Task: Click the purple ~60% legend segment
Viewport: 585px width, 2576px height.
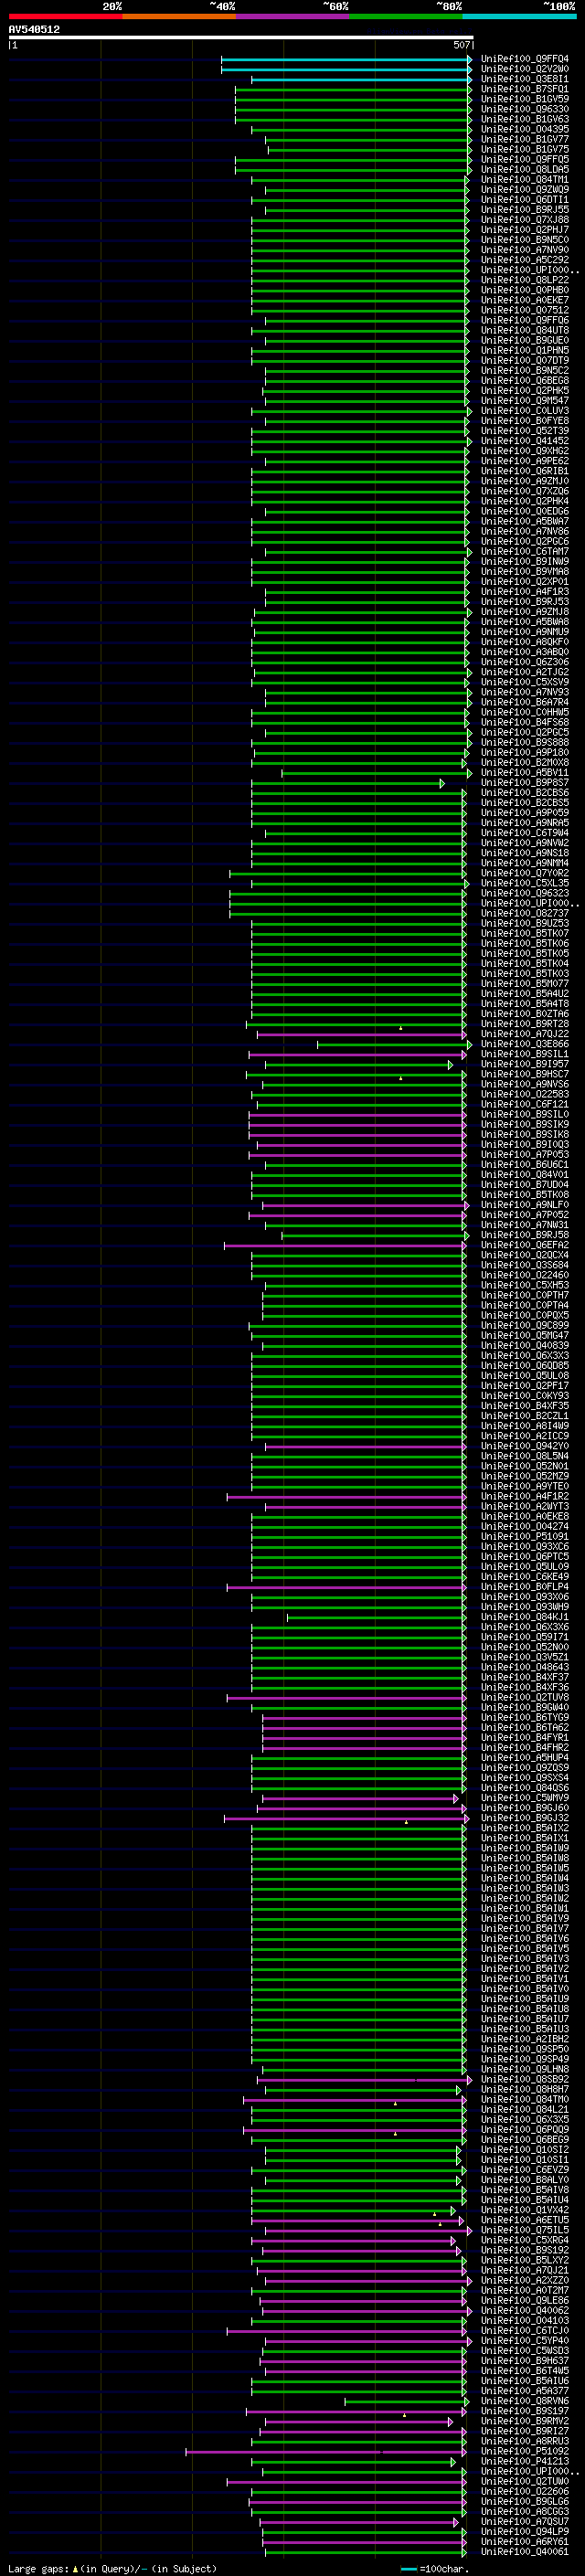Action: (293, 16)
